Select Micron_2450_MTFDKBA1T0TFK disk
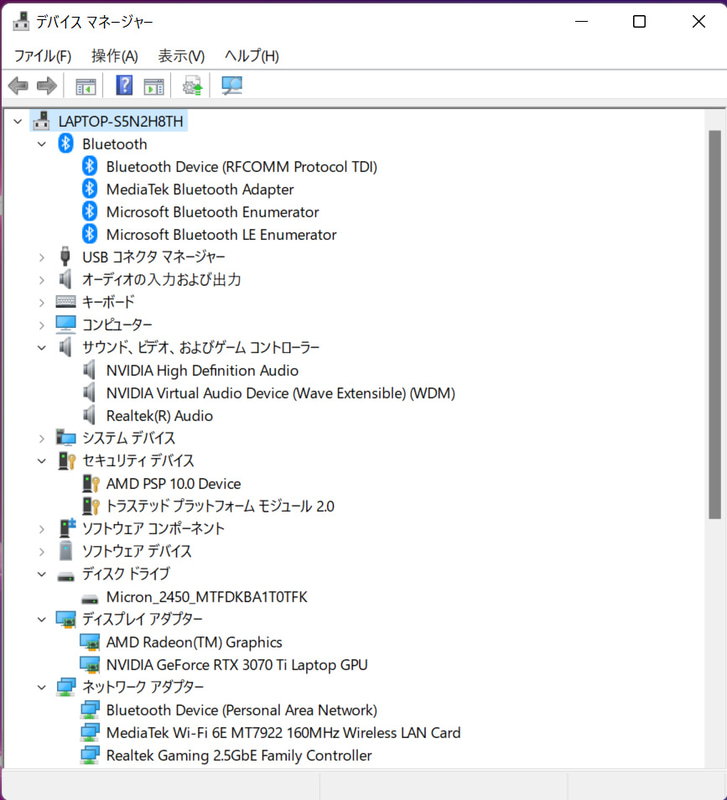727x800 pixels. tap(207, 596)
